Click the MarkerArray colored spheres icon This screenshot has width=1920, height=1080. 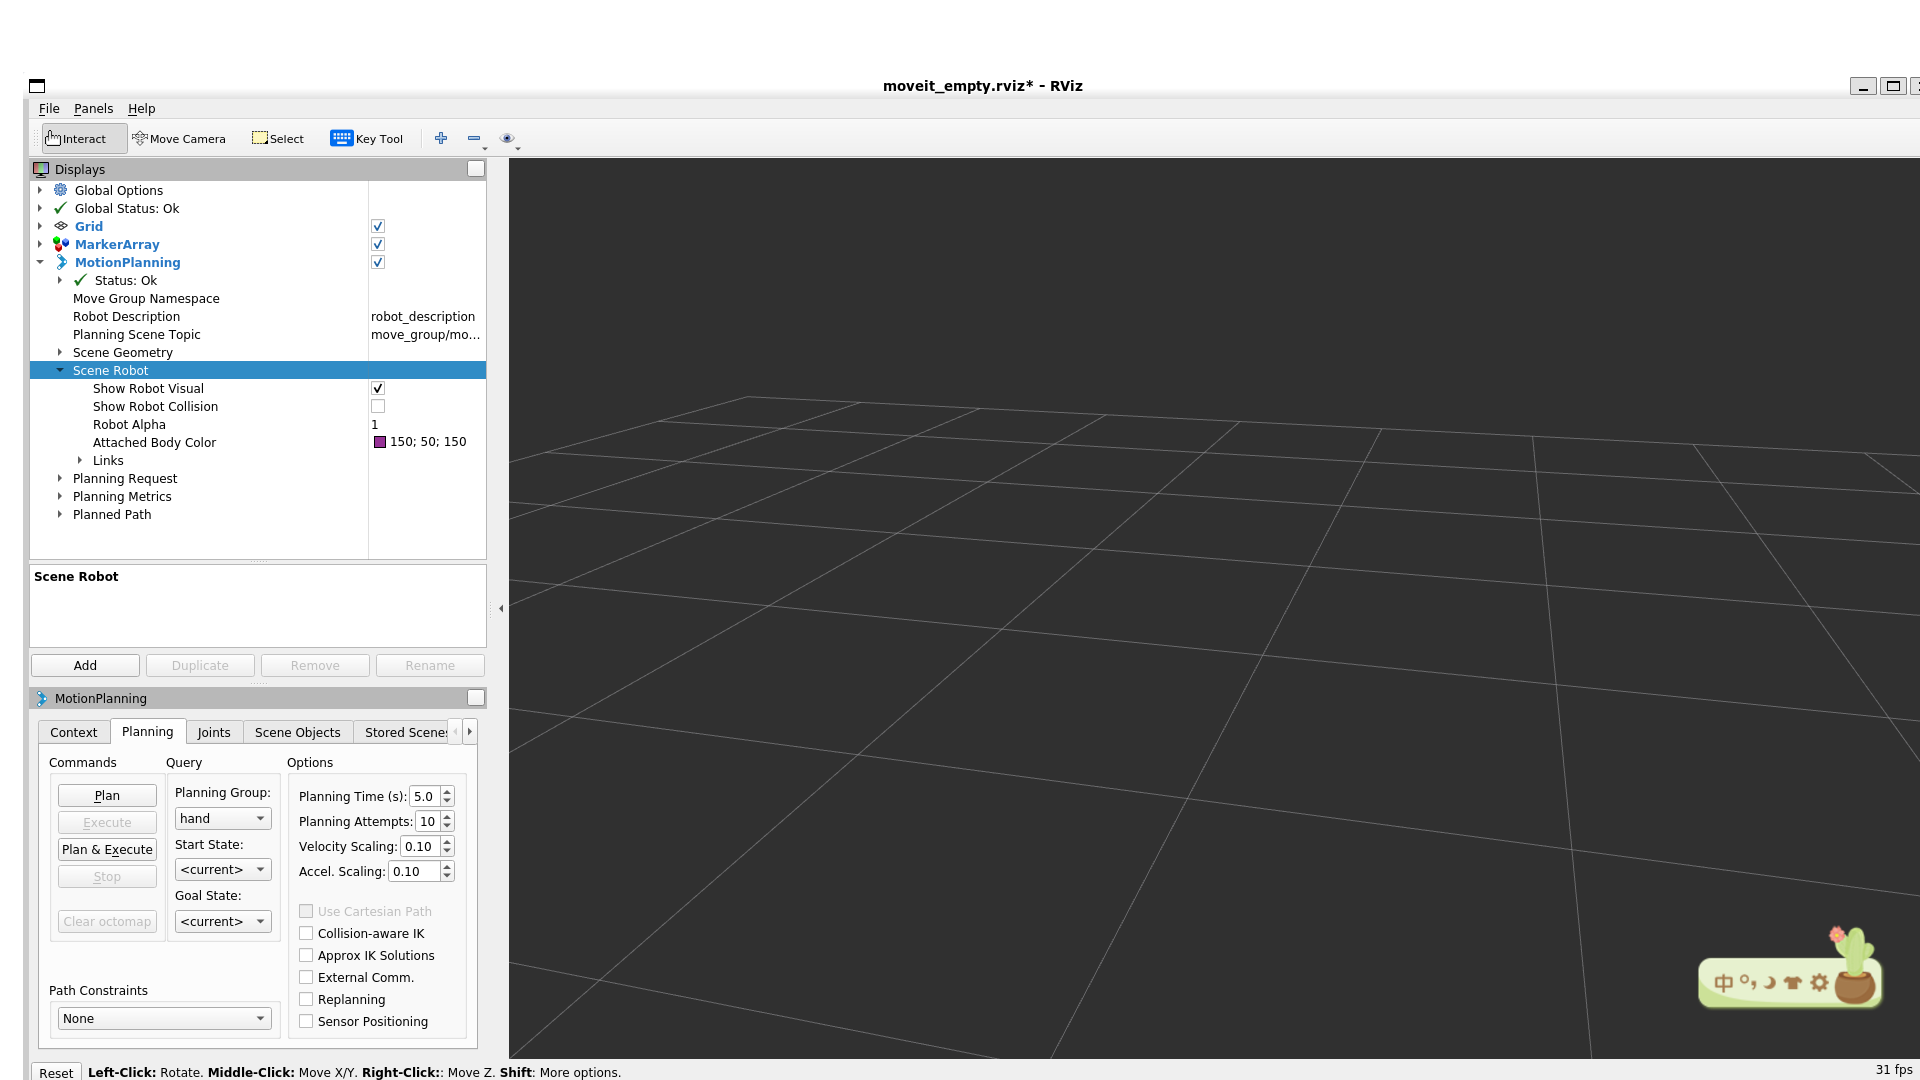click(61, 244)
